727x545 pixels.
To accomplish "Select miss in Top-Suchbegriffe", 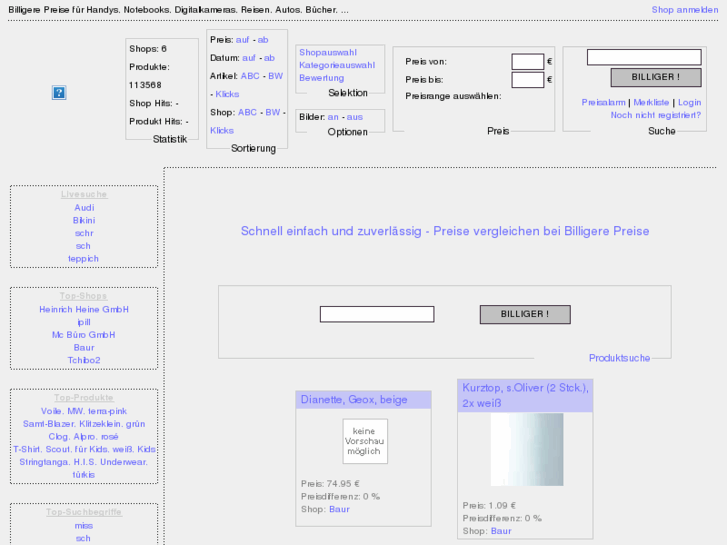I will 84,526.
